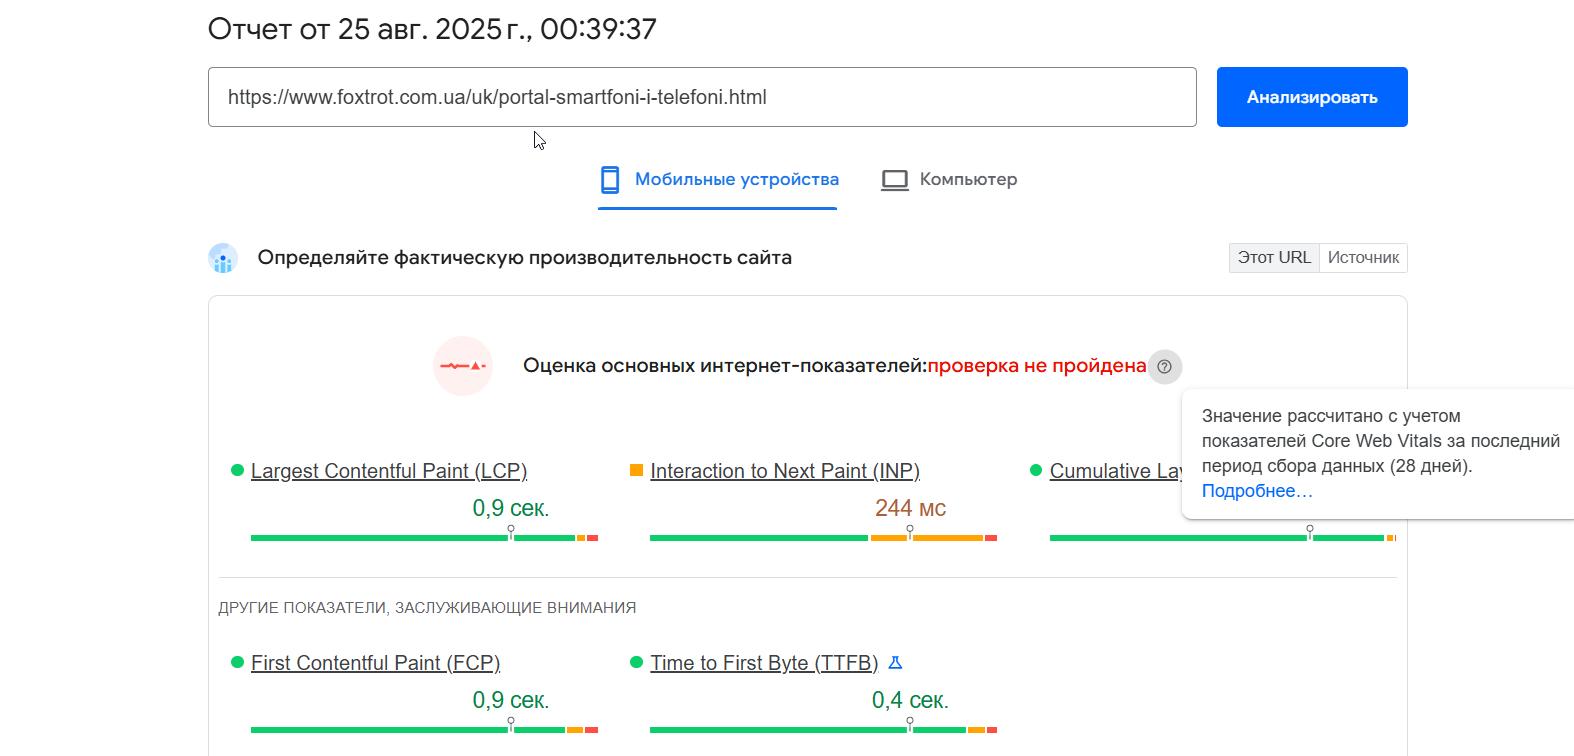Open Largest Contentful Paint (LCP) link
Screen dimensions: 1574x756
coord(389,471)
